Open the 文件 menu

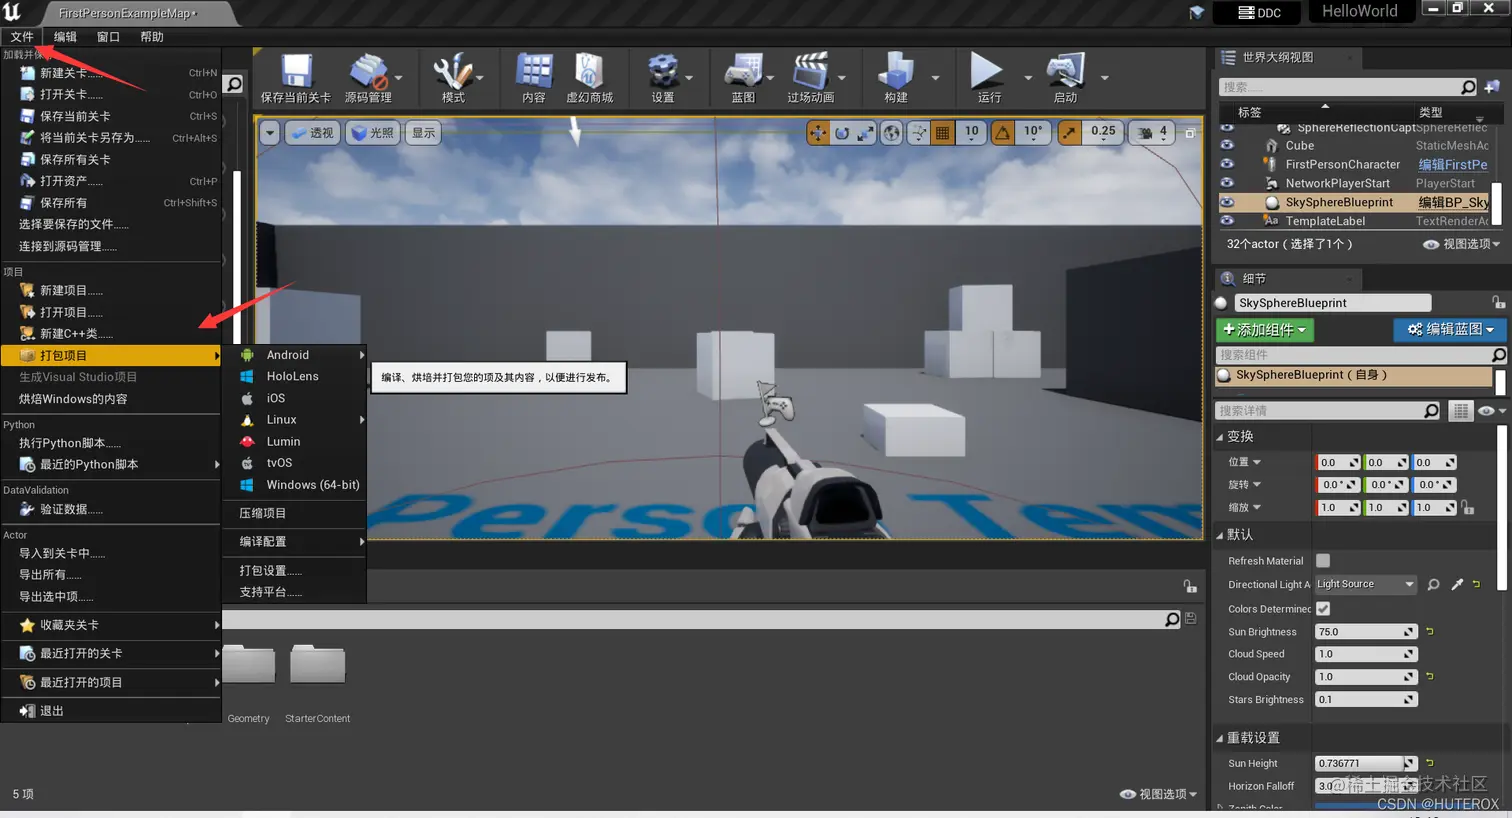click(22, 37)
